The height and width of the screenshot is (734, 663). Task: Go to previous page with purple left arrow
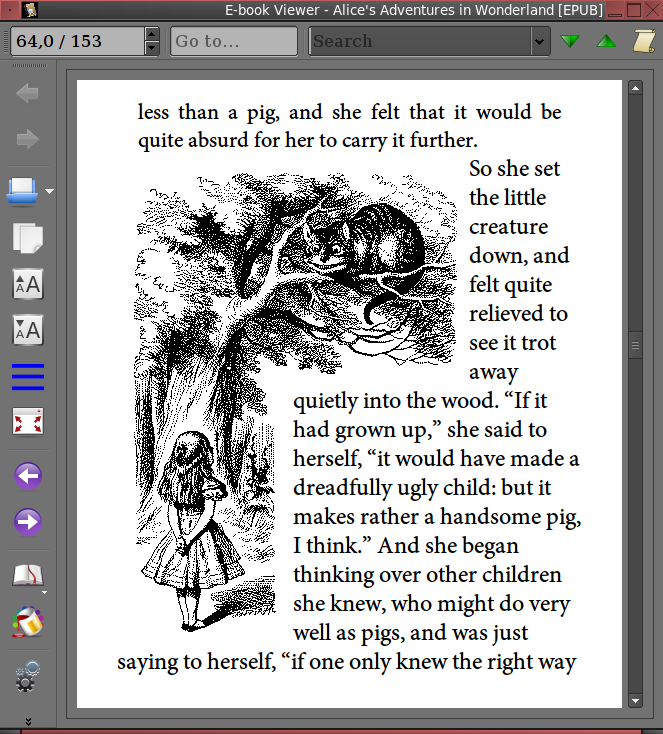[27, 476]
